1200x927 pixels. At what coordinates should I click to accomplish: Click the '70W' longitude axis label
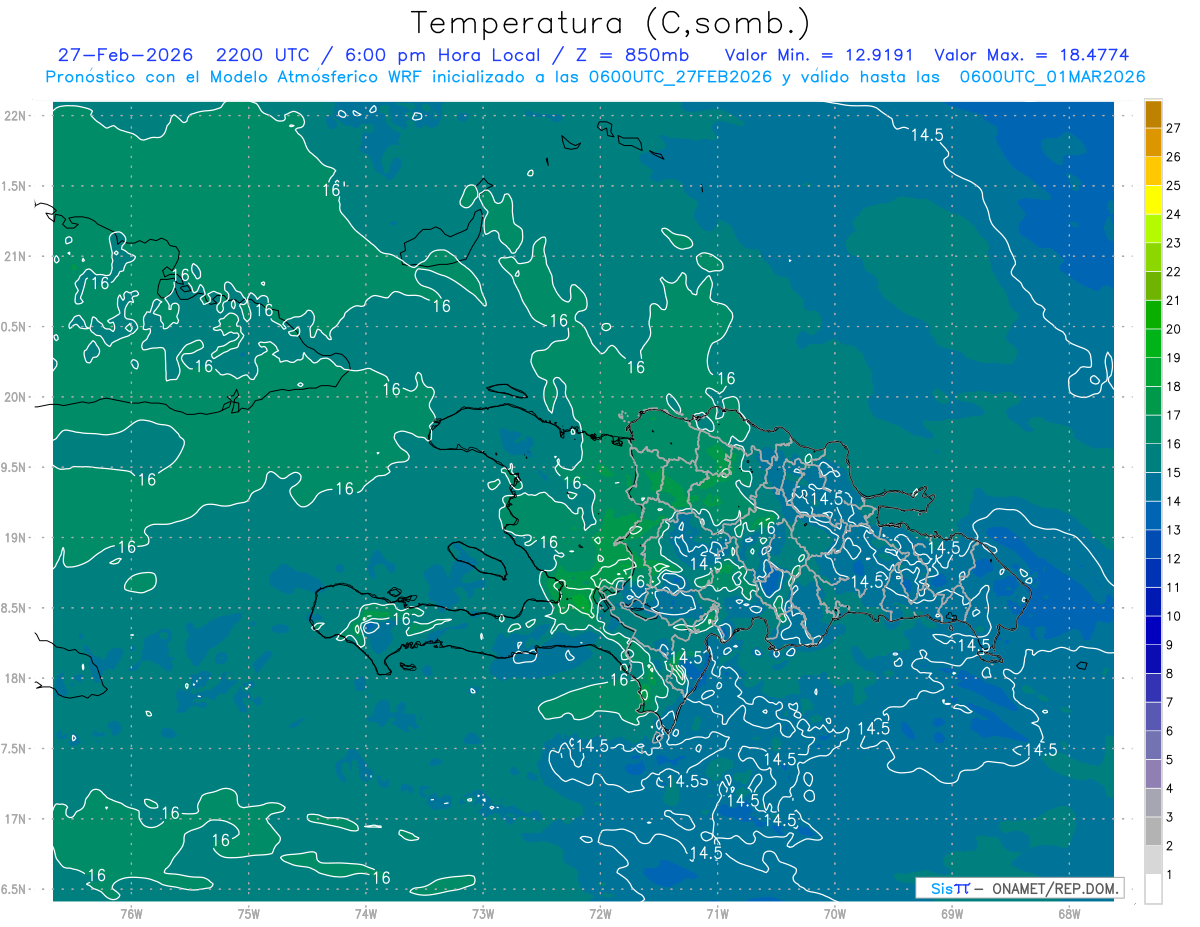(x=835, y=913)
